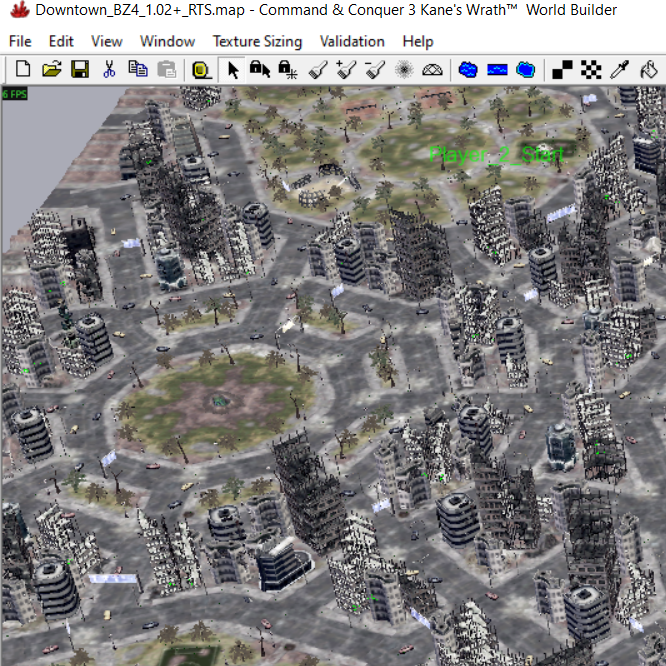This screenshot has width=666, height=666.
Task: Pick a texture with the eyedropper tool
Action: click(x=619, y=69)
